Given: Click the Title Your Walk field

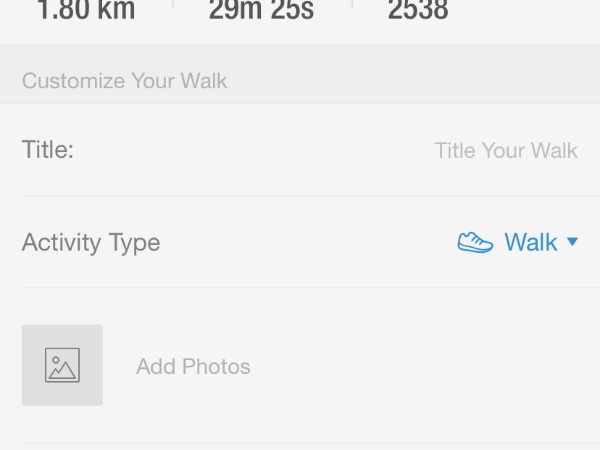Looking at the screenshot, I should tap(506, 150).
